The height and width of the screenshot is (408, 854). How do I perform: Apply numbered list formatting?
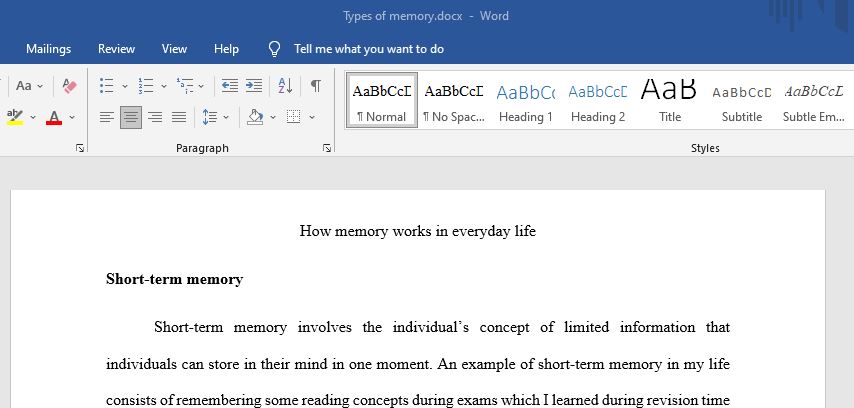click(x=145, y=86)
